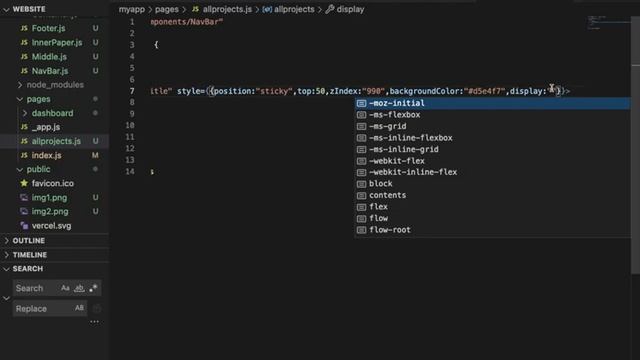Toggle Use Regular Expression in search

pyautogui.click(x=93, y=288)
